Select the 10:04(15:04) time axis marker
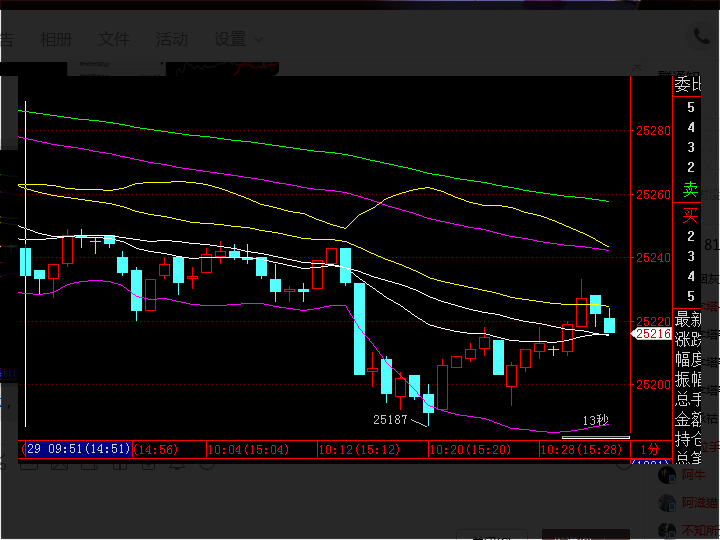This screenshot has width=720, height=540. 248,449
